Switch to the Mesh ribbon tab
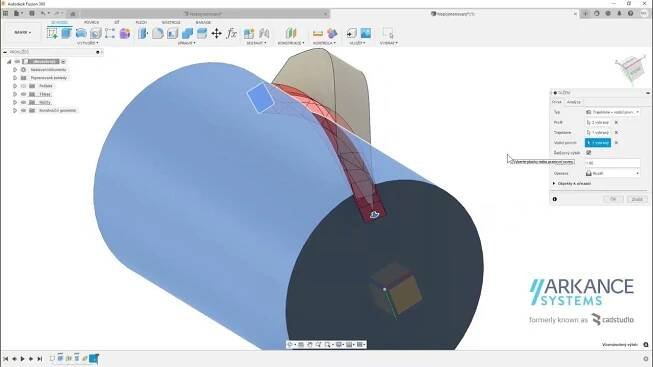The image size is (653, 367). click(117, 22)
